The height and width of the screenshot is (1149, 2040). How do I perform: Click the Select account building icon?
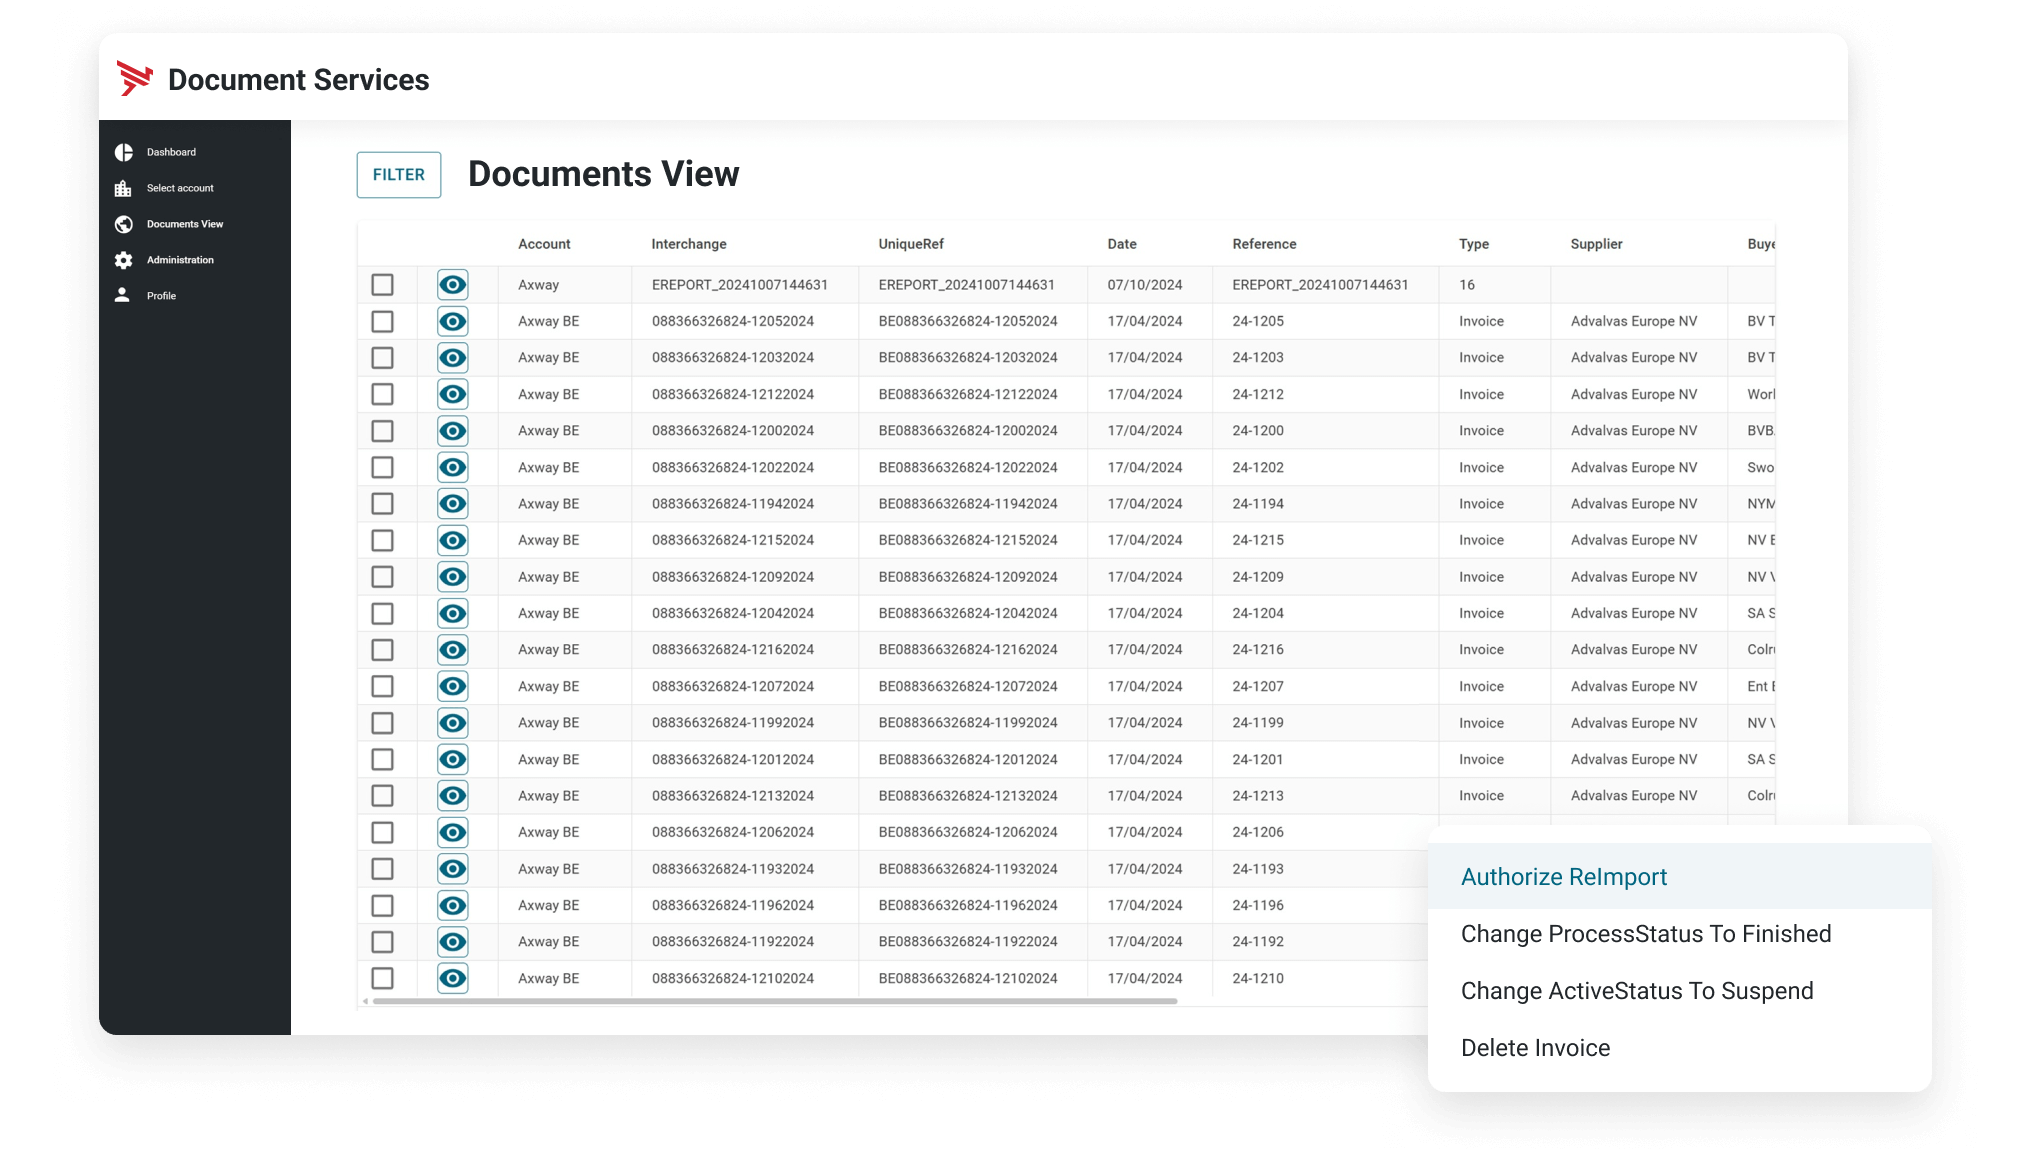123,188
